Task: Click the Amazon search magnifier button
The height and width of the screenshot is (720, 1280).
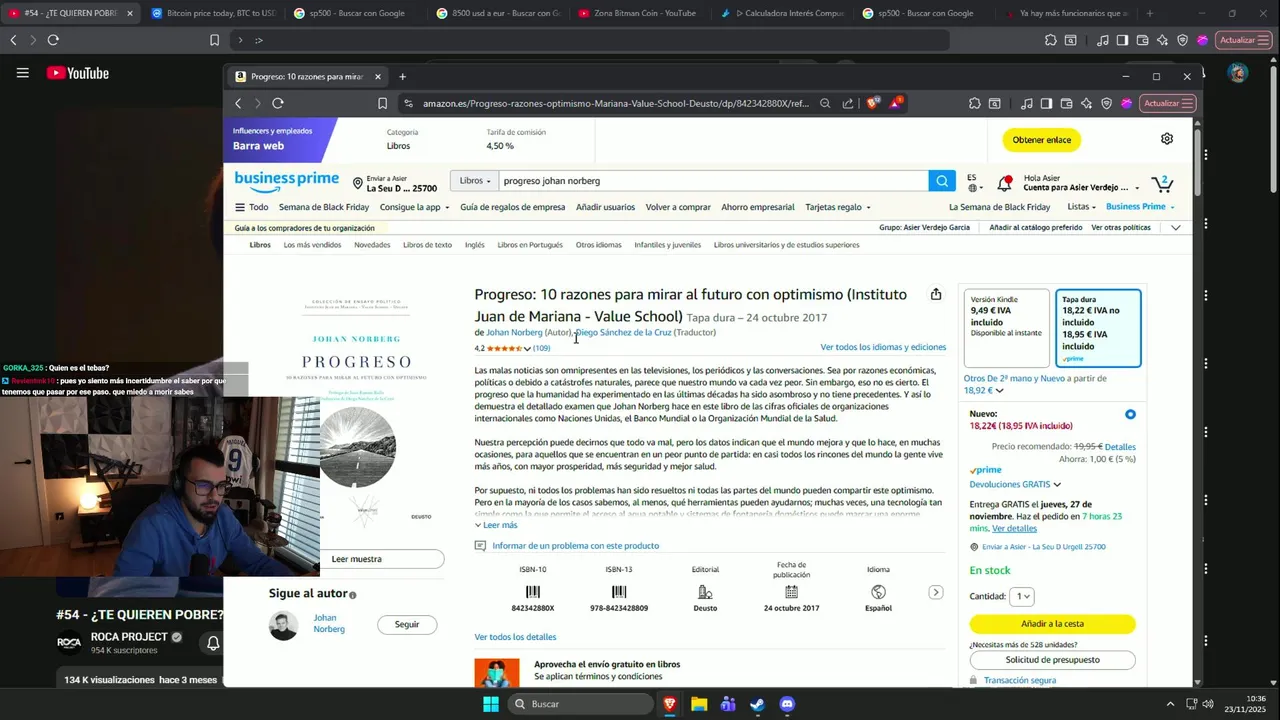Action: tap(941, 181)
